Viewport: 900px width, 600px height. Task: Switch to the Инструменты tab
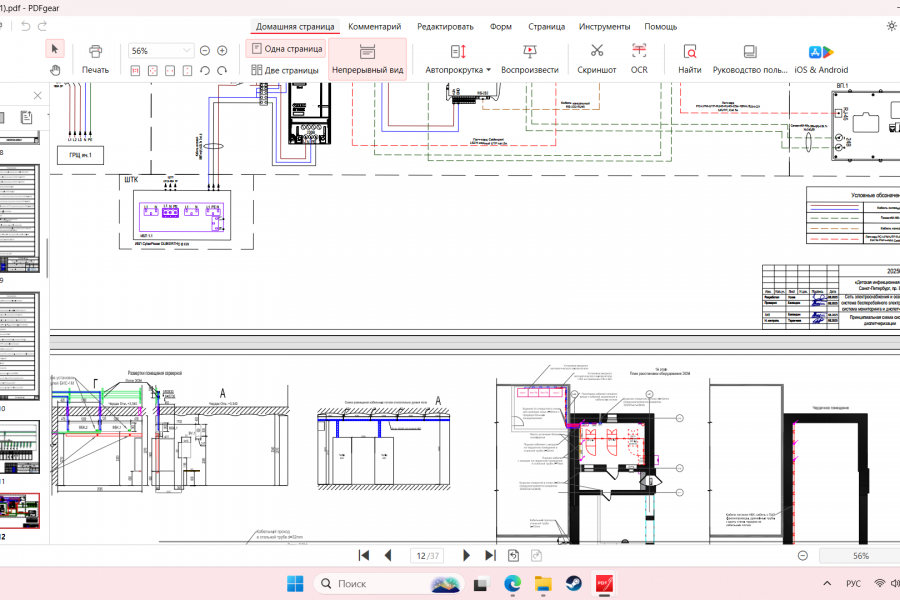[604, 26]
